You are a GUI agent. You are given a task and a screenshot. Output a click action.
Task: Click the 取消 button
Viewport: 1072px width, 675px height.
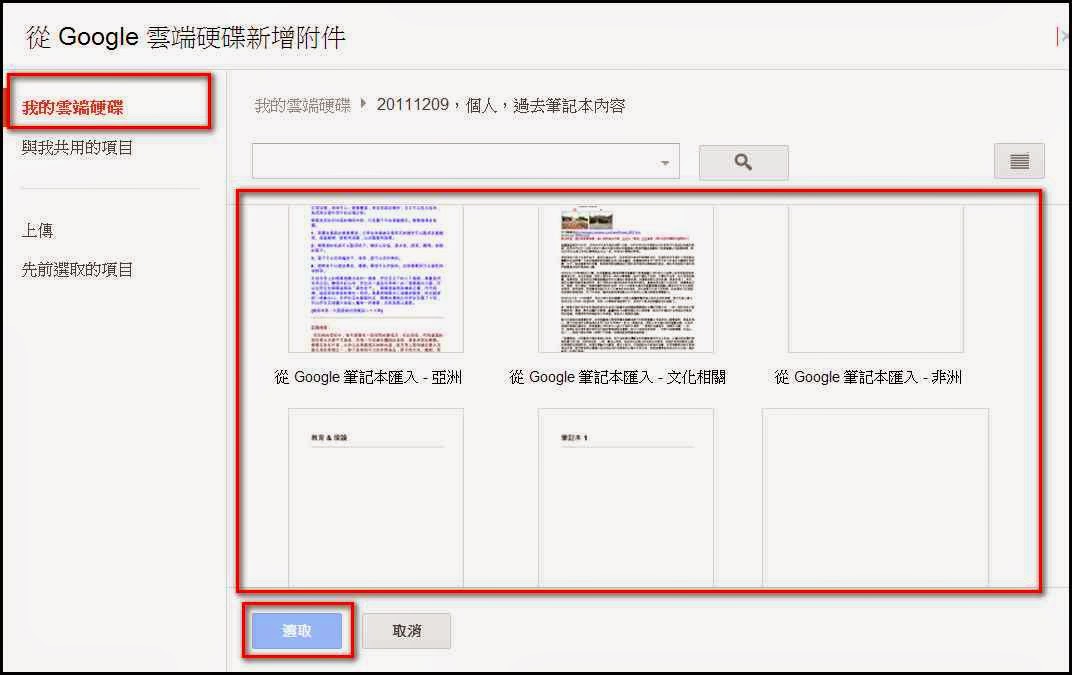(x=407, y=631)
